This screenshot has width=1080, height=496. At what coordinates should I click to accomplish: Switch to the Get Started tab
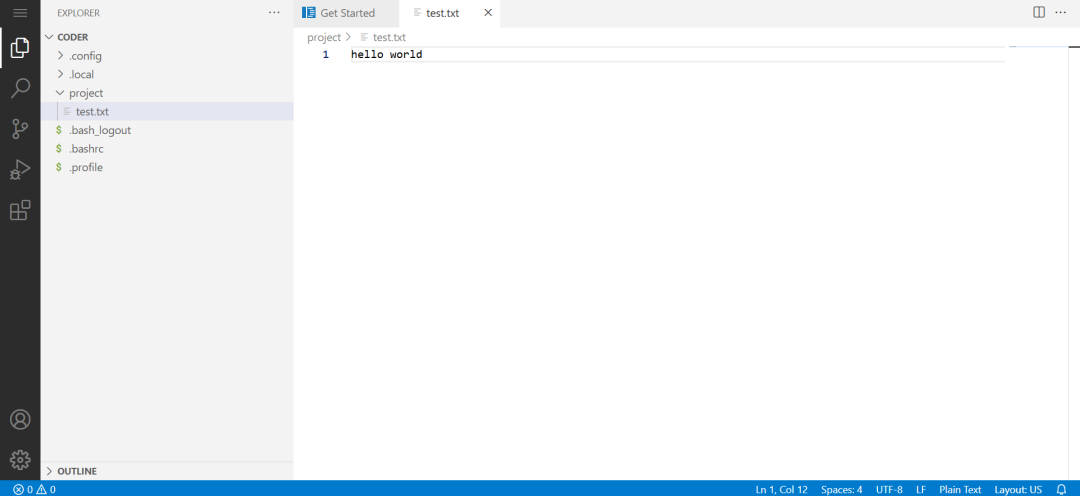(x=346, y=13)
